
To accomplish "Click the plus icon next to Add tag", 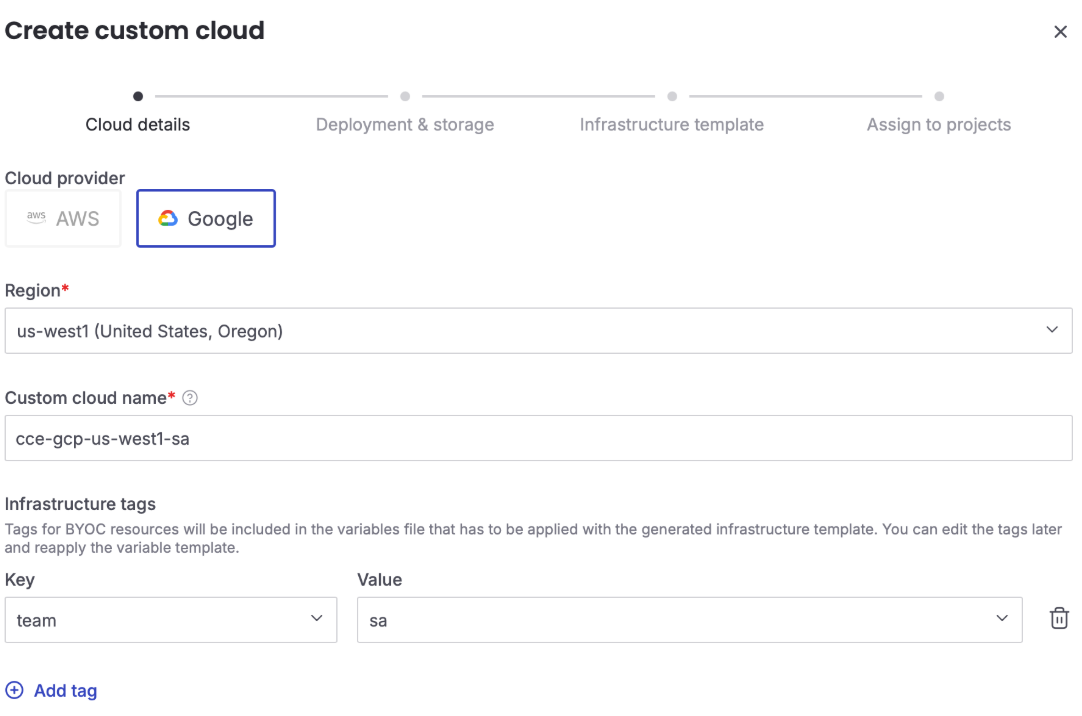I will [x=14, y=690].
